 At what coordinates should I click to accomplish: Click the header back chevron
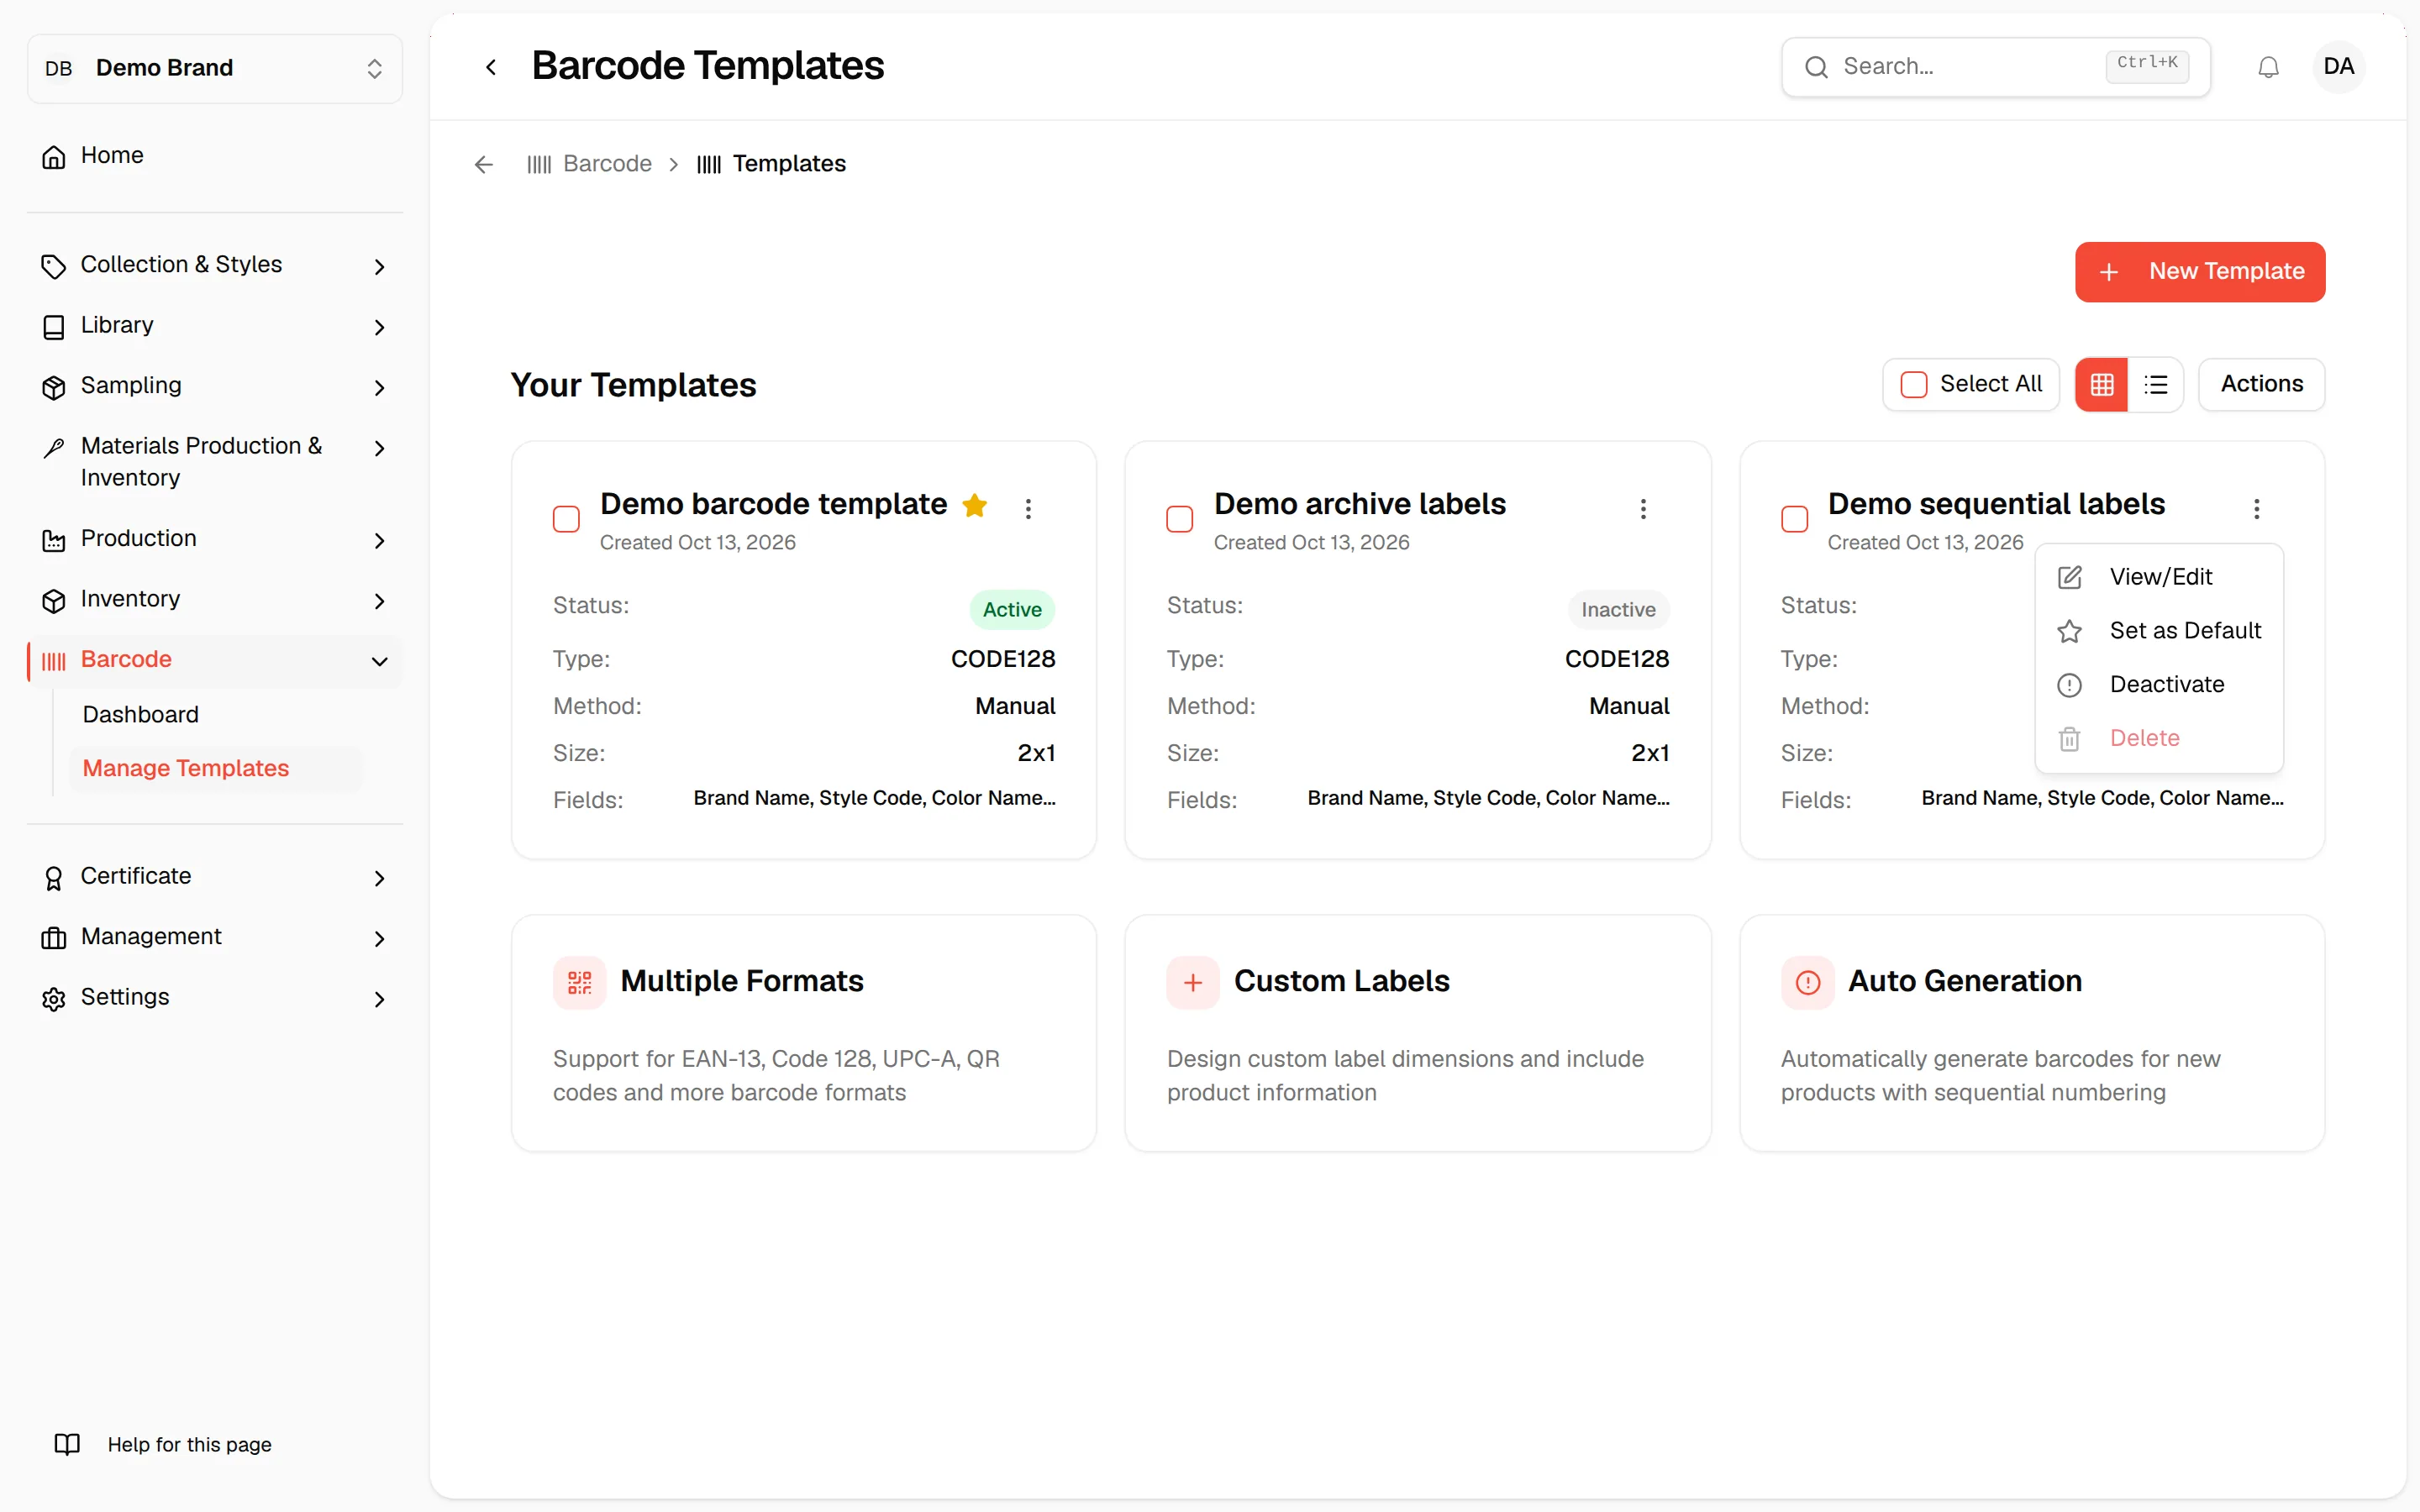(491, 67)
